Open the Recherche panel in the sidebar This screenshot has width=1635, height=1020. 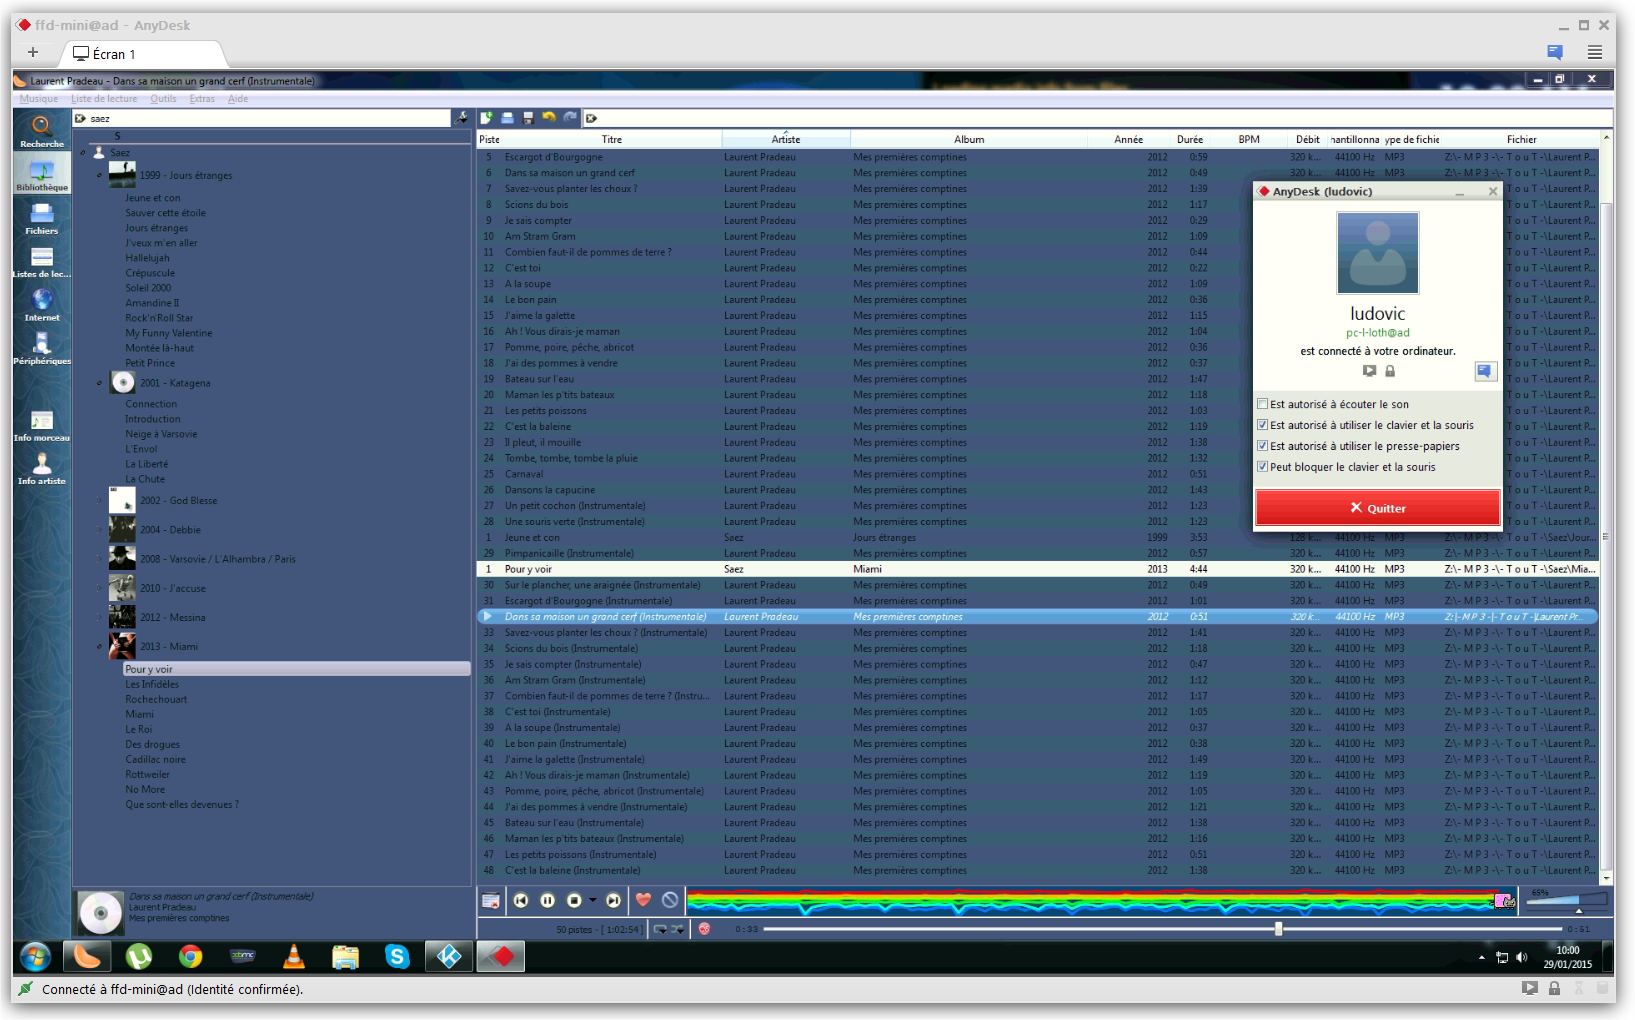pyautogui.click(x=41, y=133)
